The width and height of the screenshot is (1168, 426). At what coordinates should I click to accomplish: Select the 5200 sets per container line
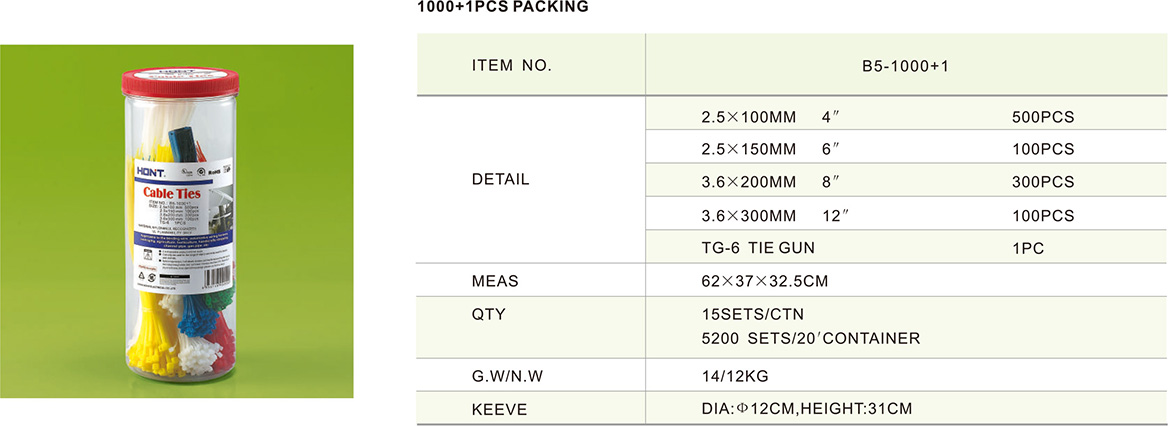click(x=811, y=339)
